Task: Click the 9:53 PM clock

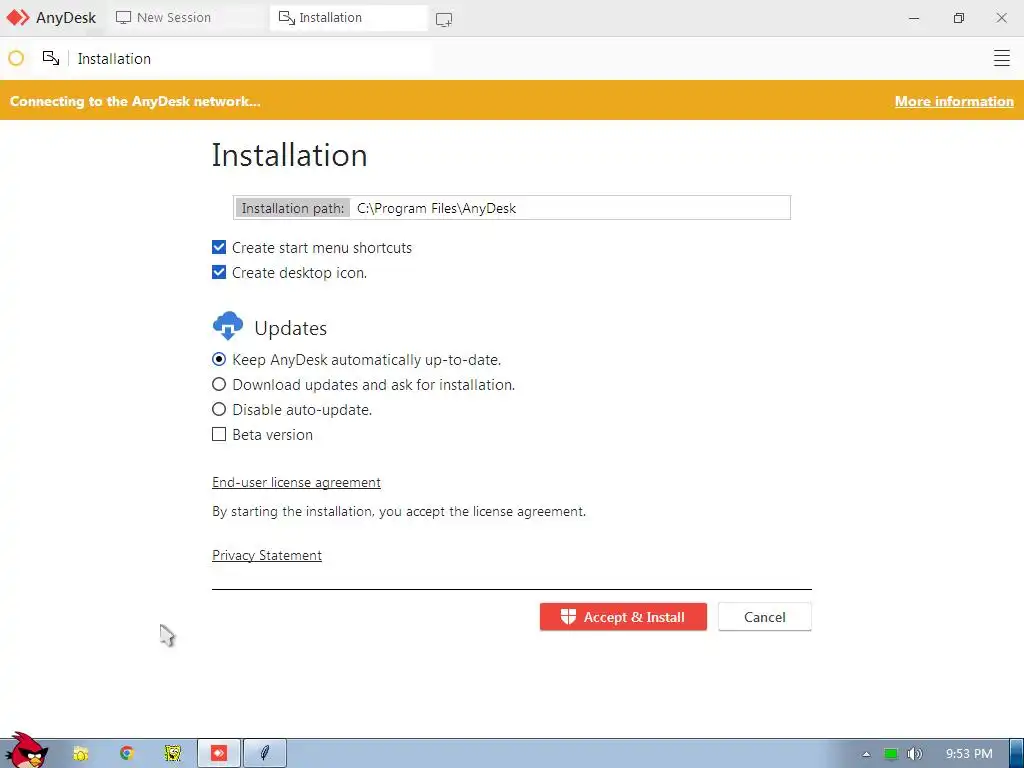Action: (x=969, y=754)
